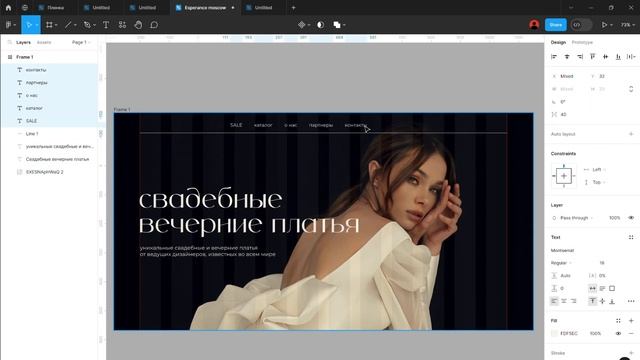
Task: Open type details three-dots menu
Action: [x=631, y=301]
